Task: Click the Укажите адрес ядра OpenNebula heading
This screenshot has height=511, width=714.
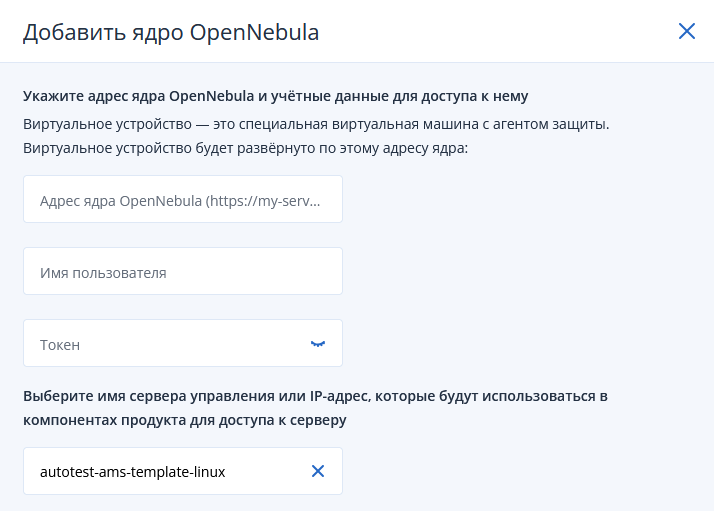Action: pyautogui.click(x=275, y=96)
